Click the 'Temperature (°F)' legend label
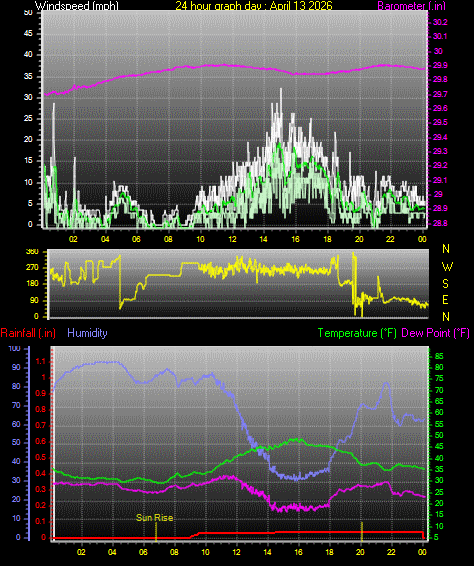This screenshot has height=566, width=474. 357,333
